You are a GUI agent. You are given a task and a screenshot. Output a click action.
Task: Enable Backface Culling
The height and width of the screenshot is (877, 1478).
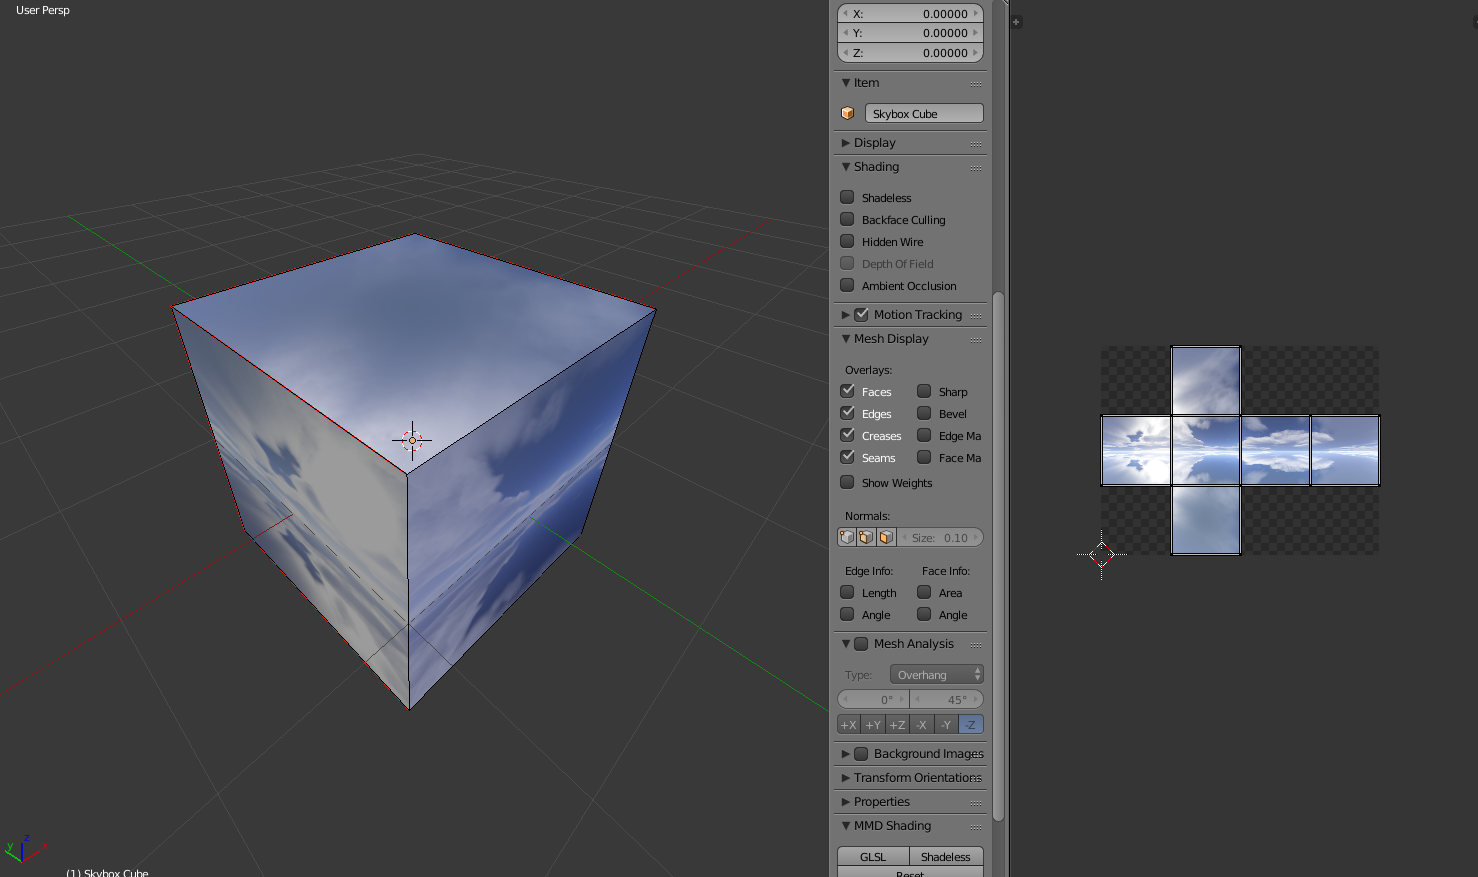[x=846, y=219]
